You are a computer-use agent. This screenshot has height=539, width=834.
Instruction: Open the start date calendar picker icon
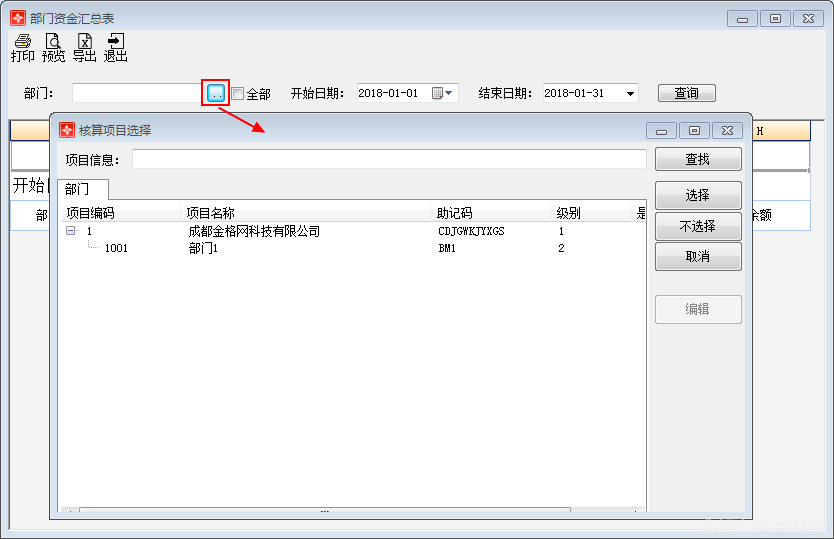(437, 93)
